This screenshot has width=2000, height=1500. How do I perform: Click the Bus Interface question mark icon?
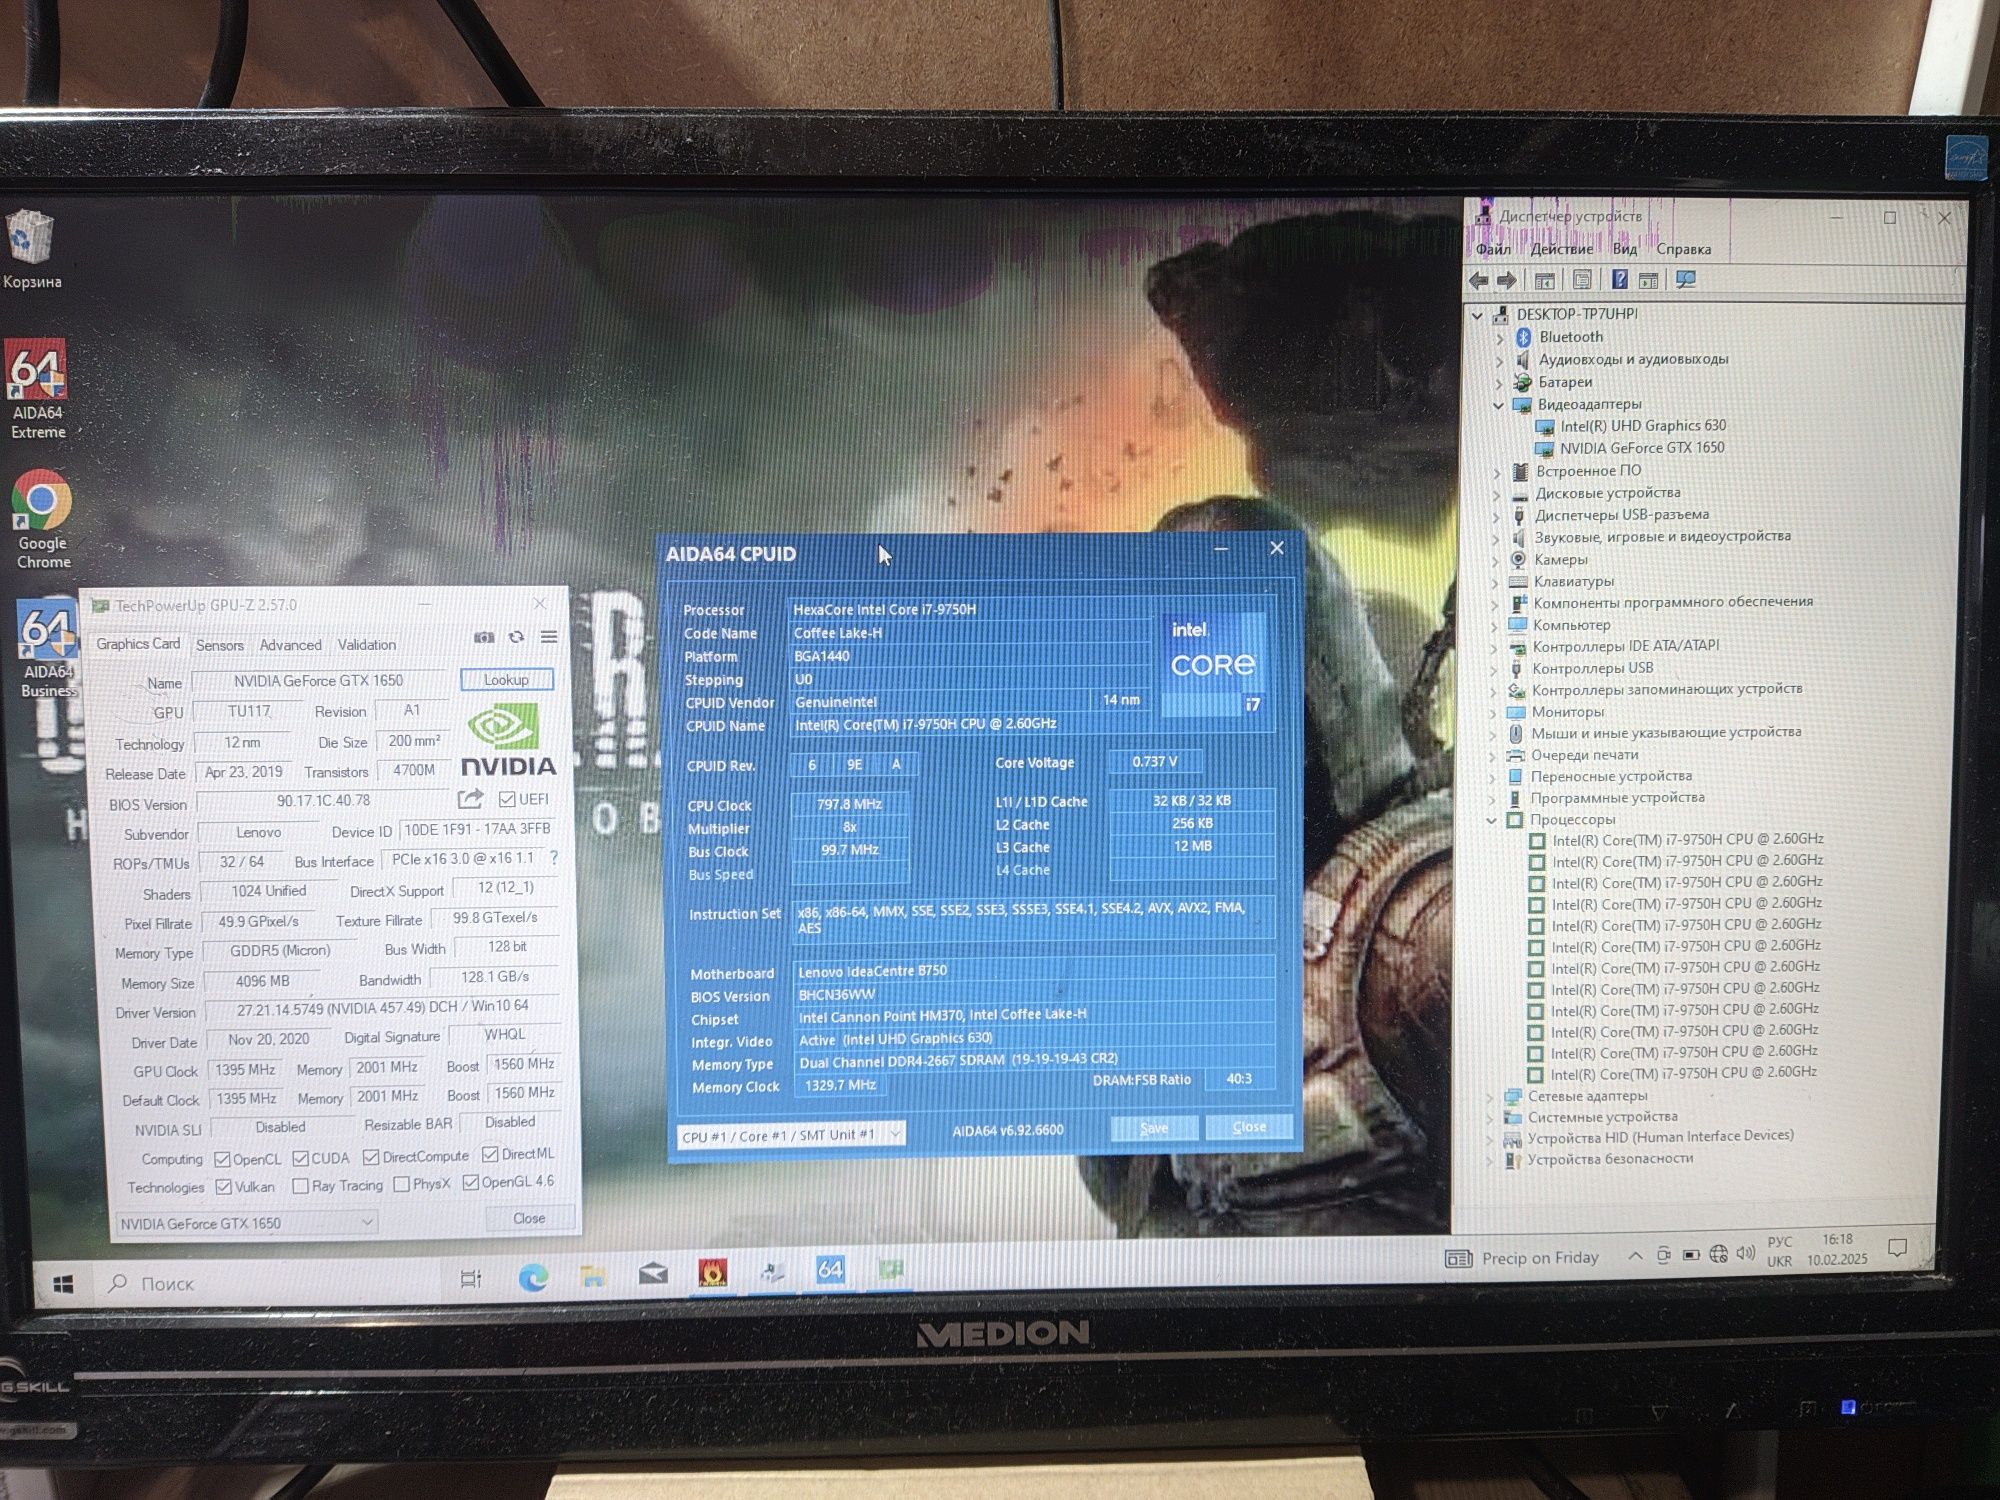[554, 858]
